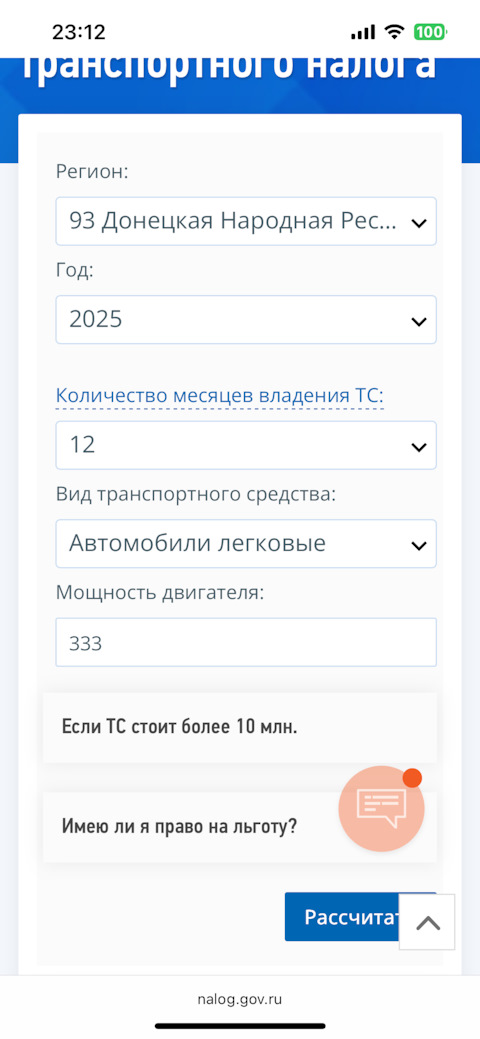The image size is (480, 1039).
Task: Tap the clock showing 23:12
Action: tap(79, 32)
